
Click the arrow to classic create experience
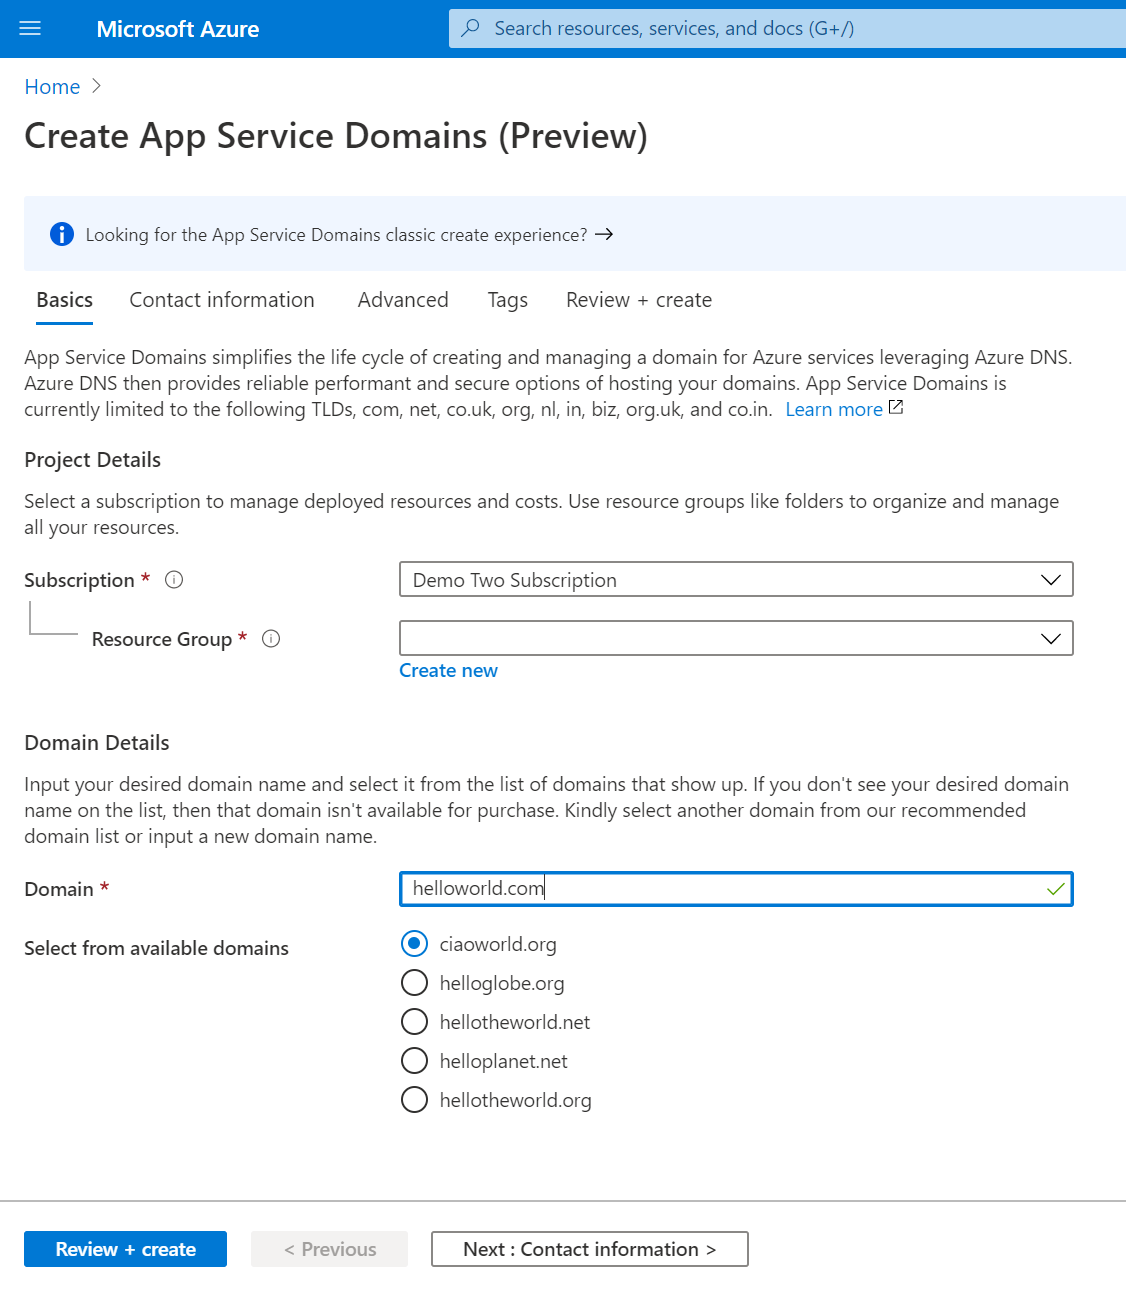[x=604, y=234]
